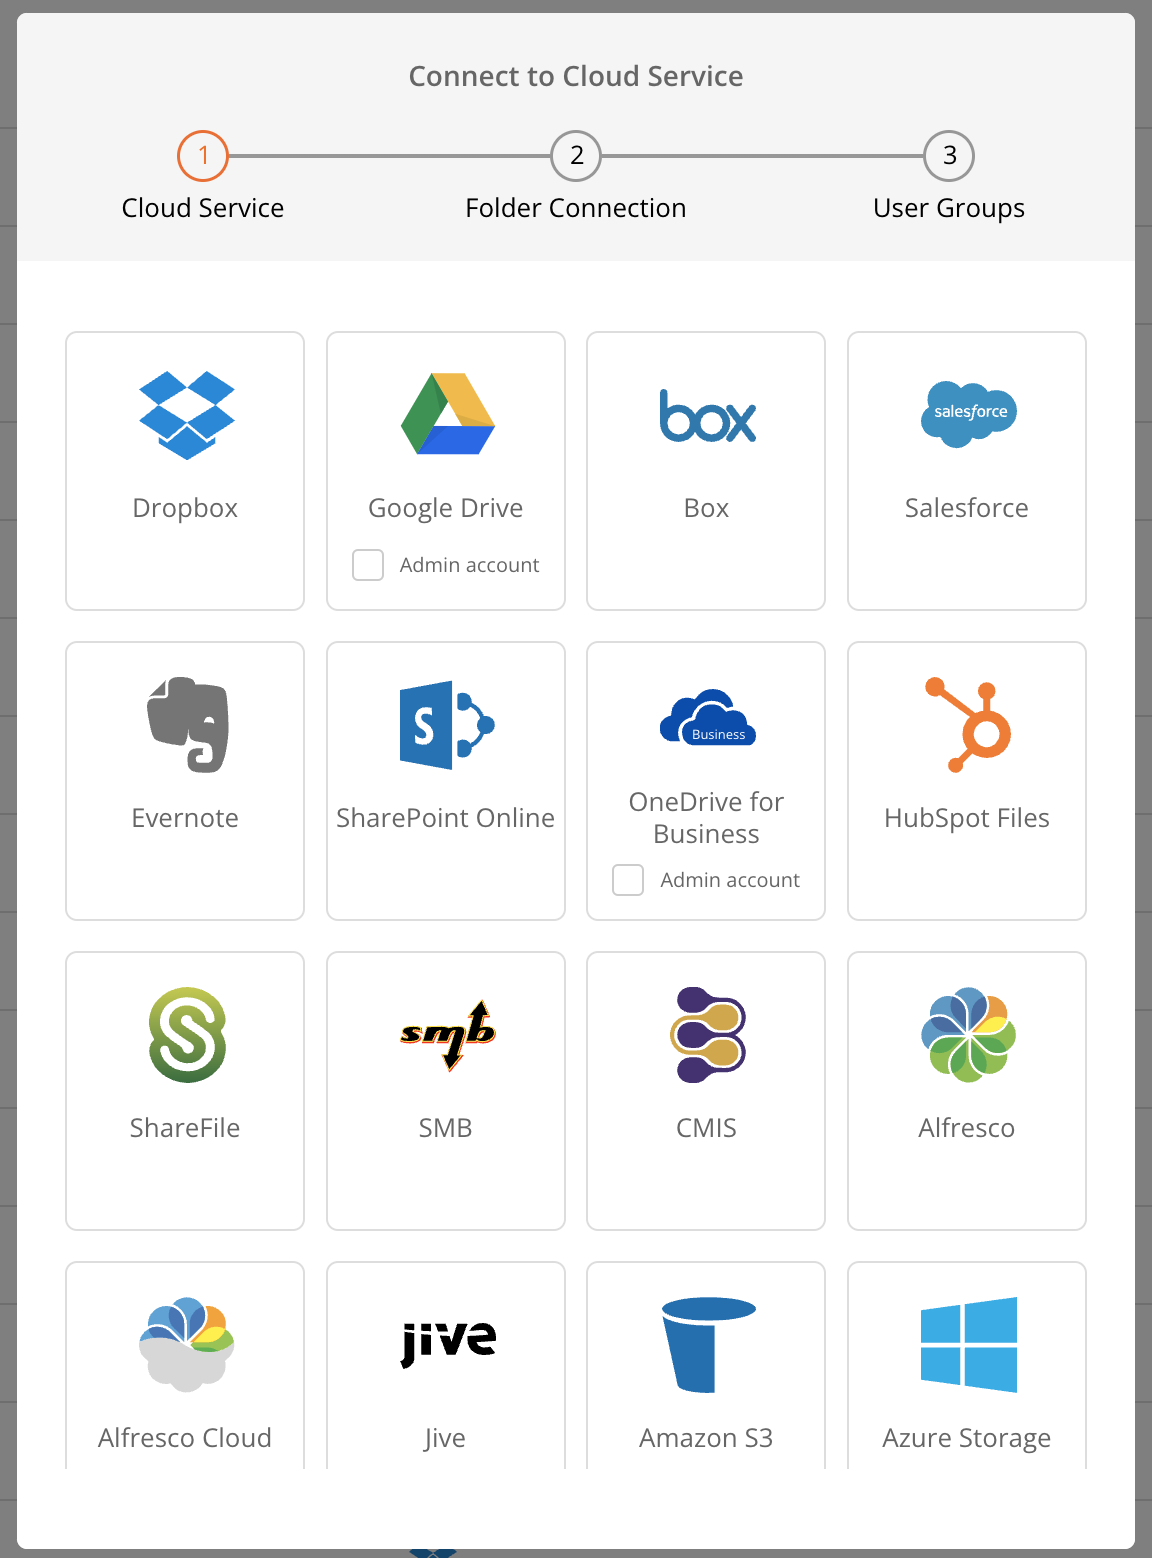Click the Salesforce name label
Screen dimensions: 1152x1558
point(967,508)
